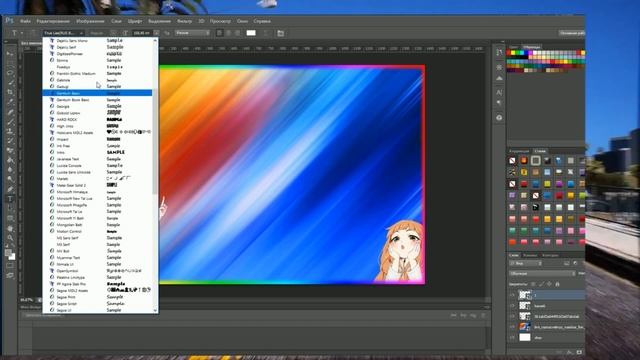Click the text color swatch in options bar
Screen dimensions: 640x360
click(x=251, y=33)
